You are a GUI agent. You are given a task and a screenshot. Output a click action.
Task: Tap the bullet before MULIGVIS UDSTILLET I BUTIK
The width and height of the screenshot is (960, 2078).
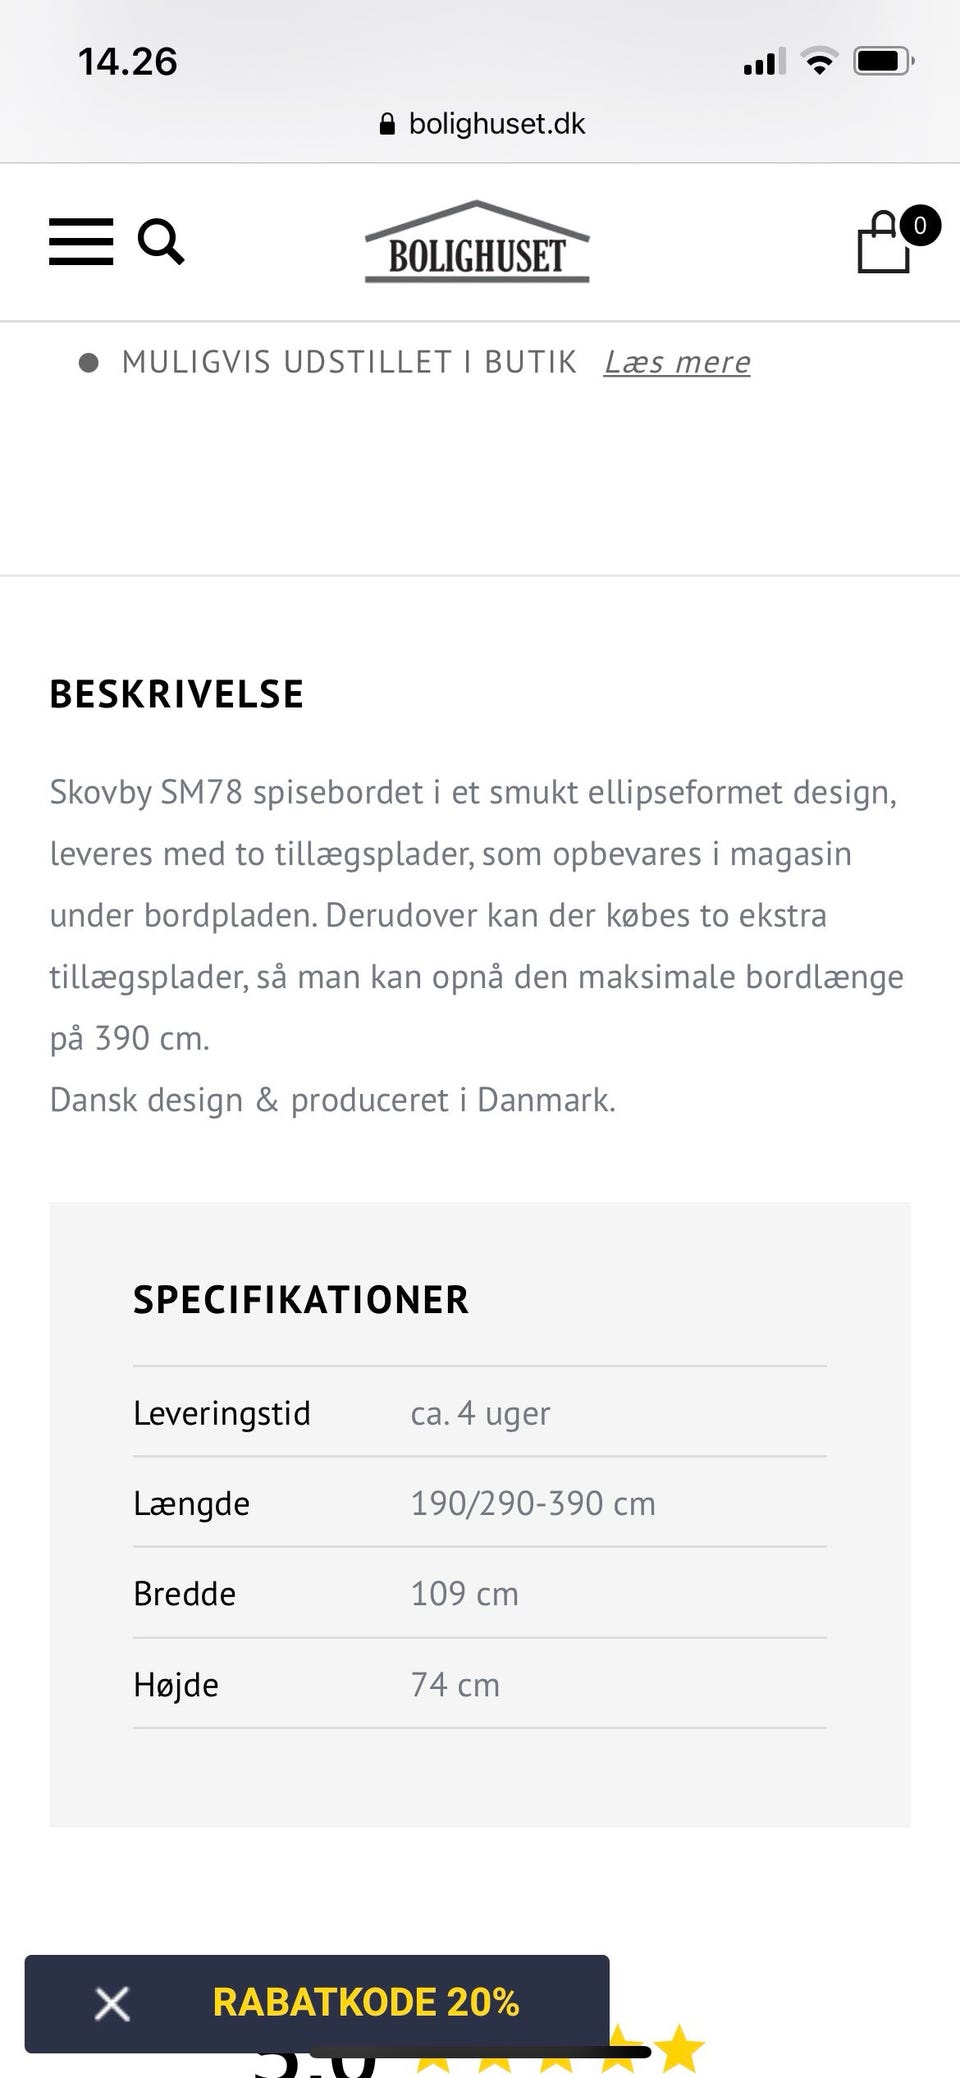88,362
